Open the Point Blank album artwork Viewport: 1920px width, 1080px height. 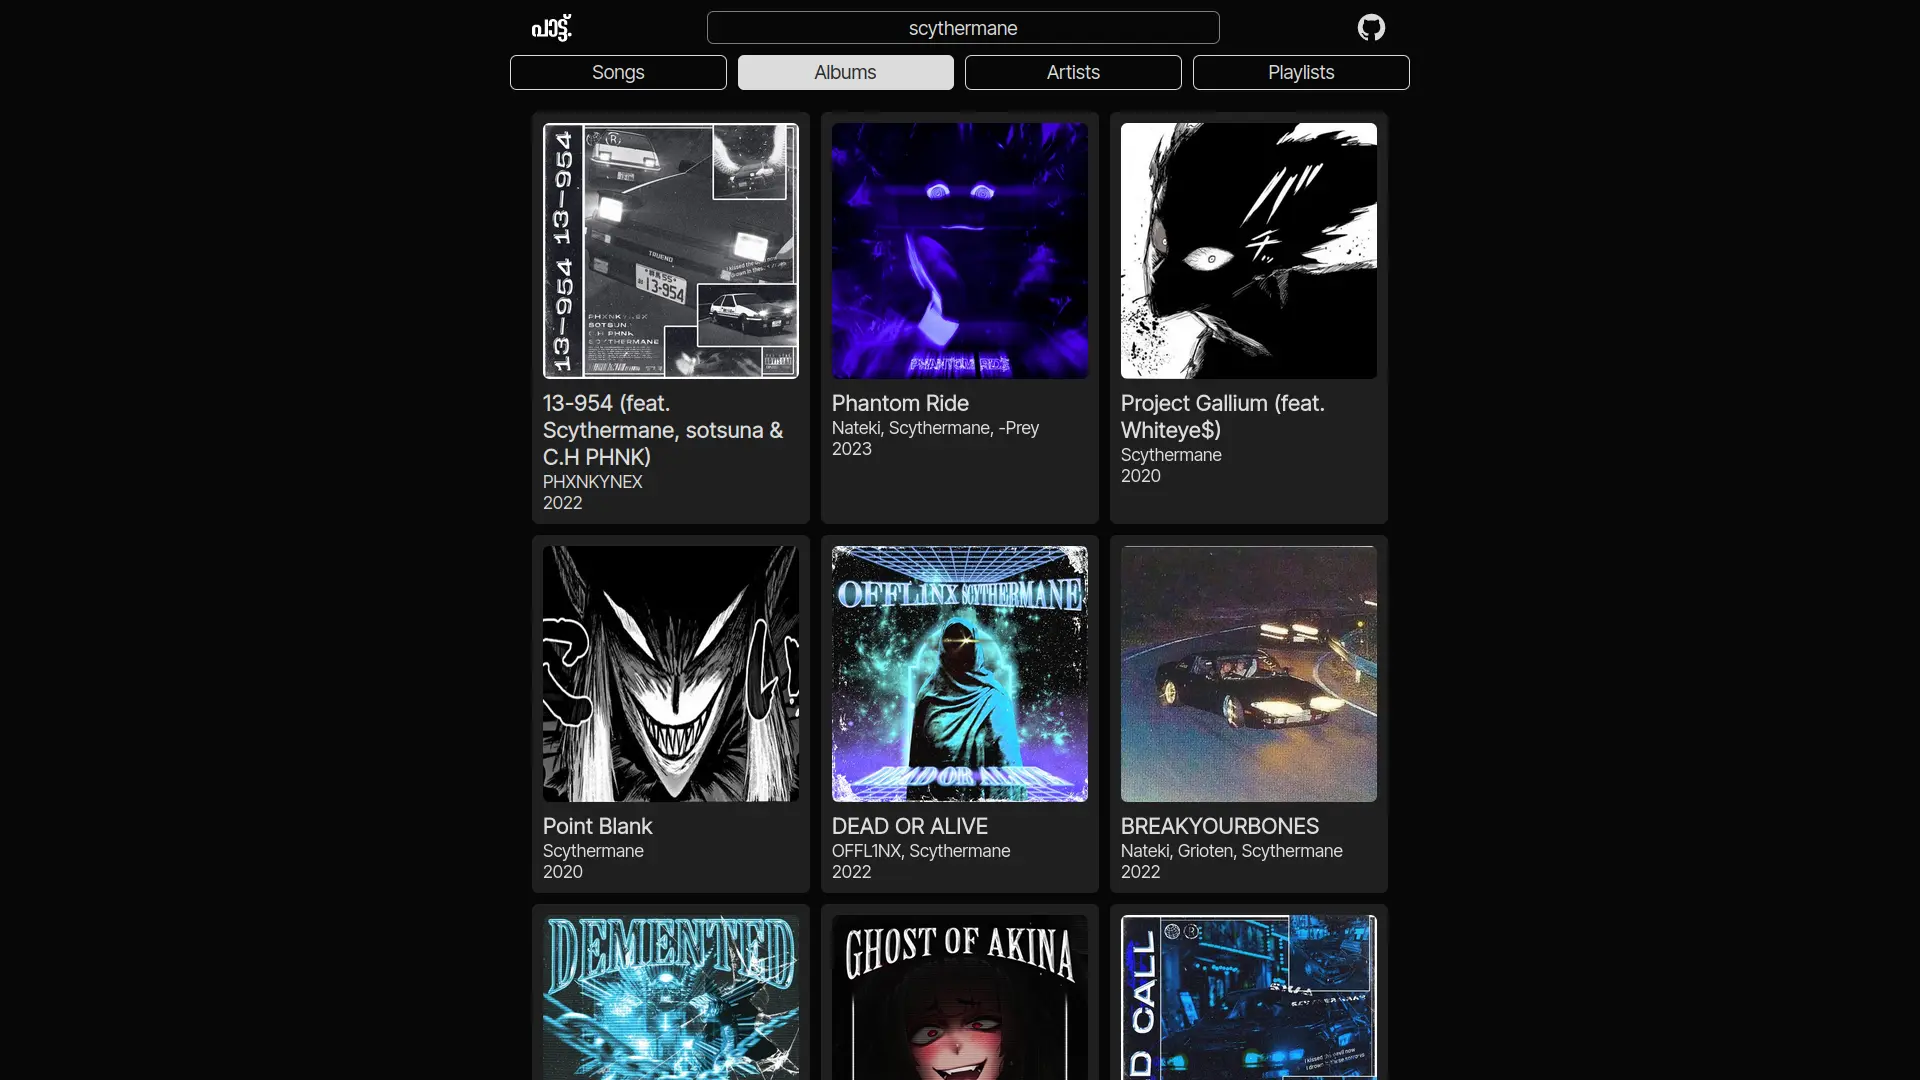coord(670,673)
